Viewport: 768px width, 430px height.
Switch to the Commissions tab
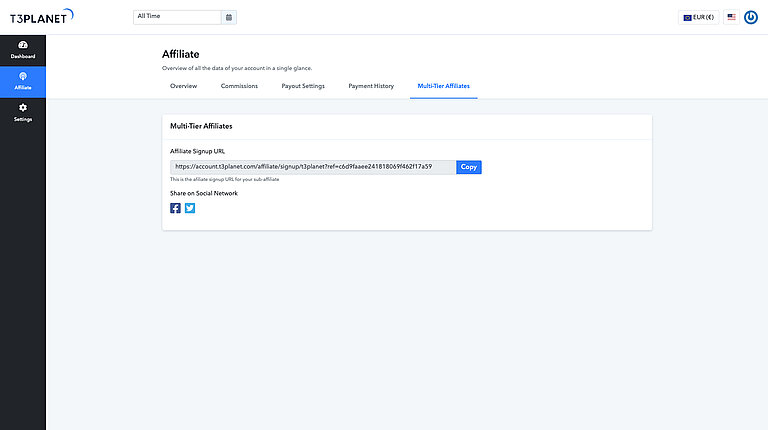point(239,86)
